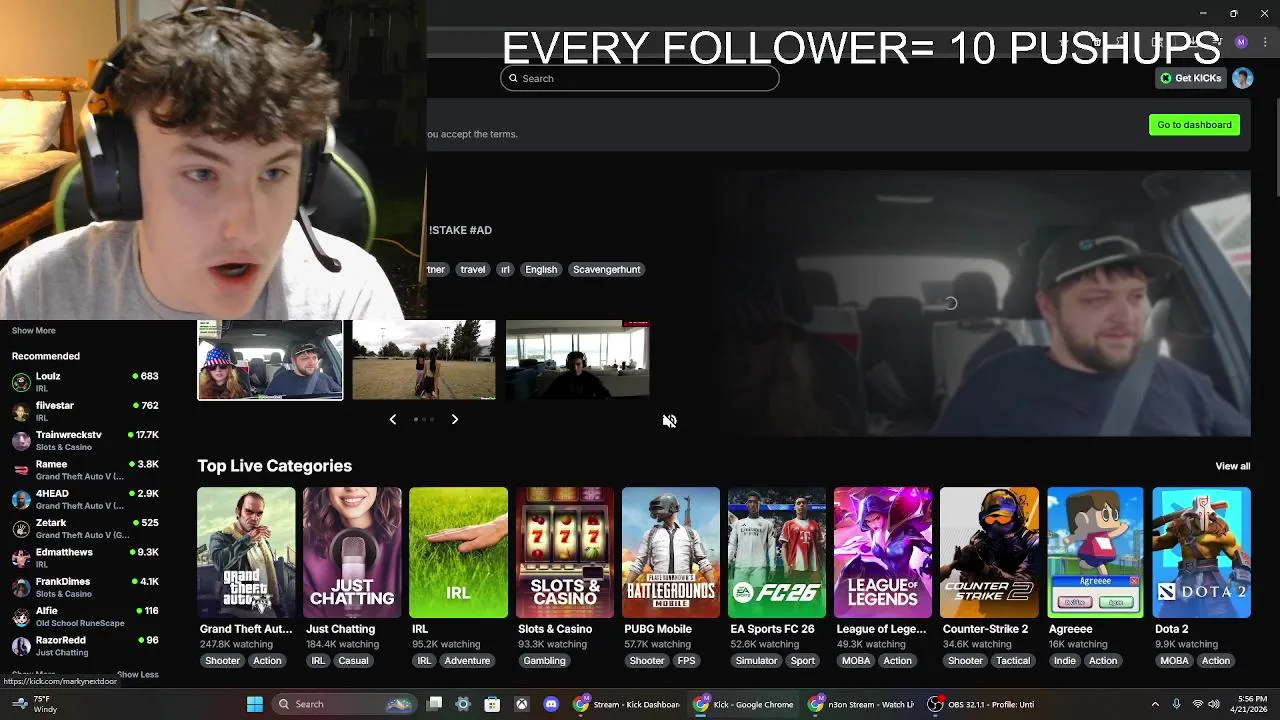Click the travel tag

pos(473,269)
